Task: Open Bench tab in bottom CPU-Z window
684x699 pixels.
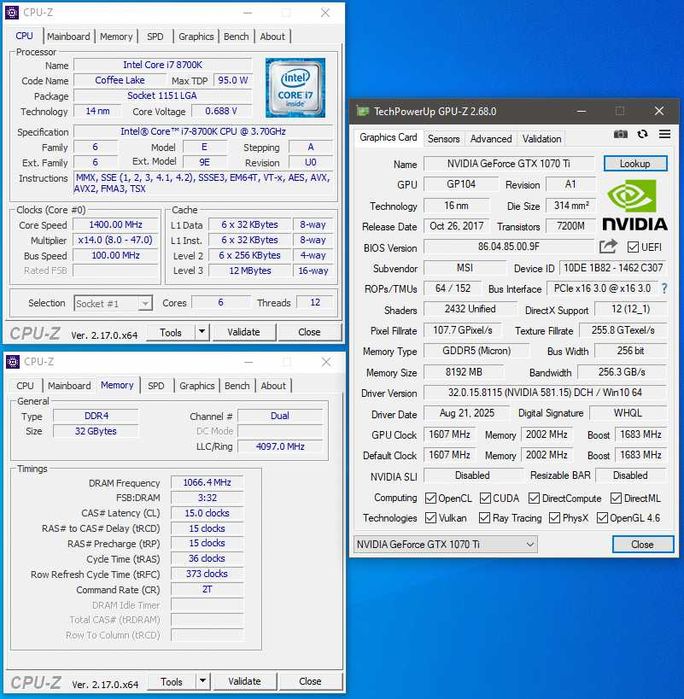Action: 237,386
